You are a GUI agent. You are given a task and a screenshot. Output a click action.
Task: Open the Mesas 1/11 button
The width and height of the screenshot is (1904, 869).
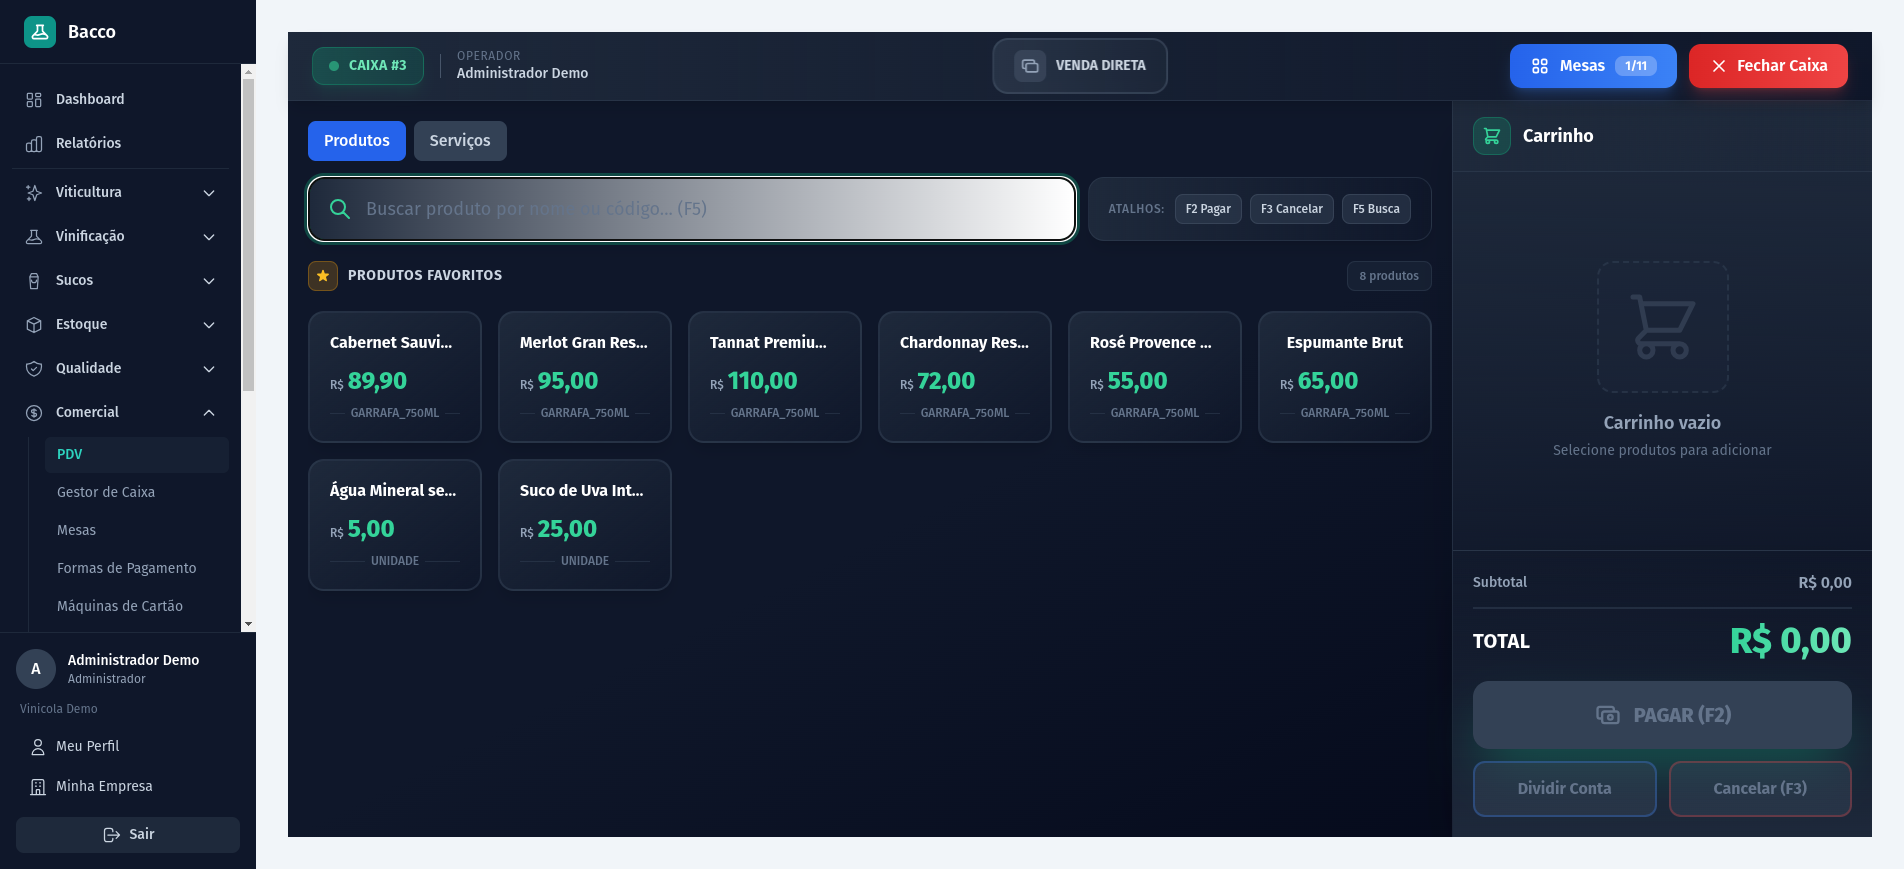[x=1592, y=66]
